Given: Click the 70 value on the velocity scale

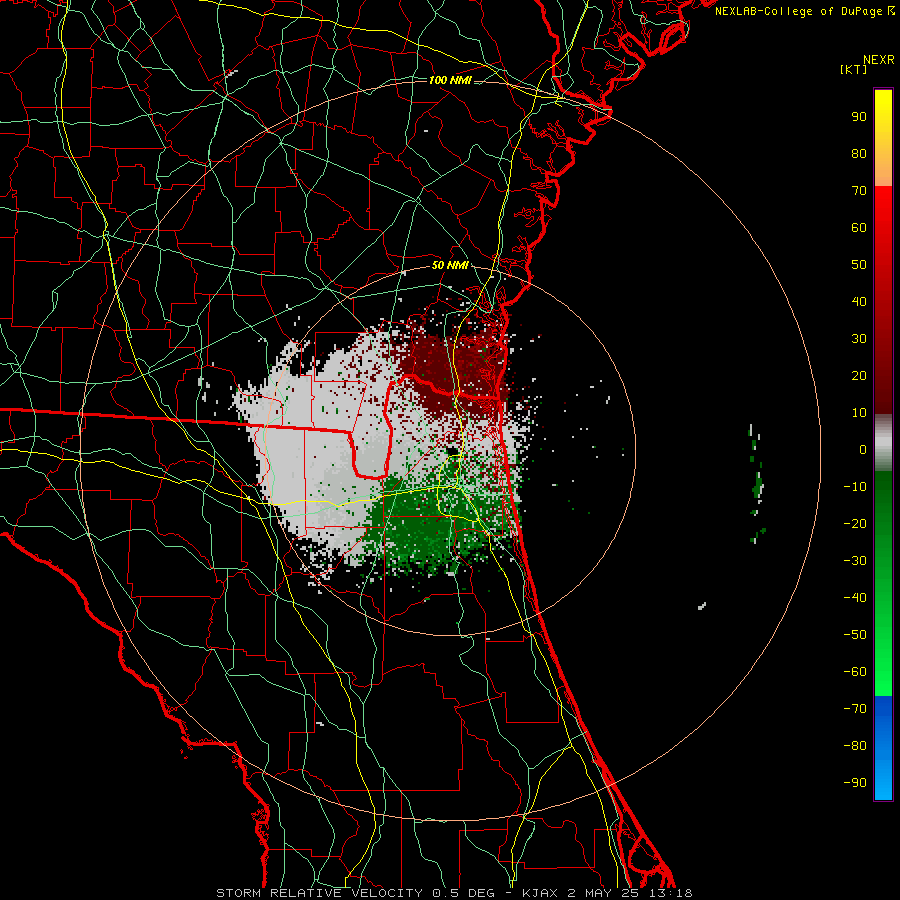Looking at the screenshot, I should click(859, 191).
